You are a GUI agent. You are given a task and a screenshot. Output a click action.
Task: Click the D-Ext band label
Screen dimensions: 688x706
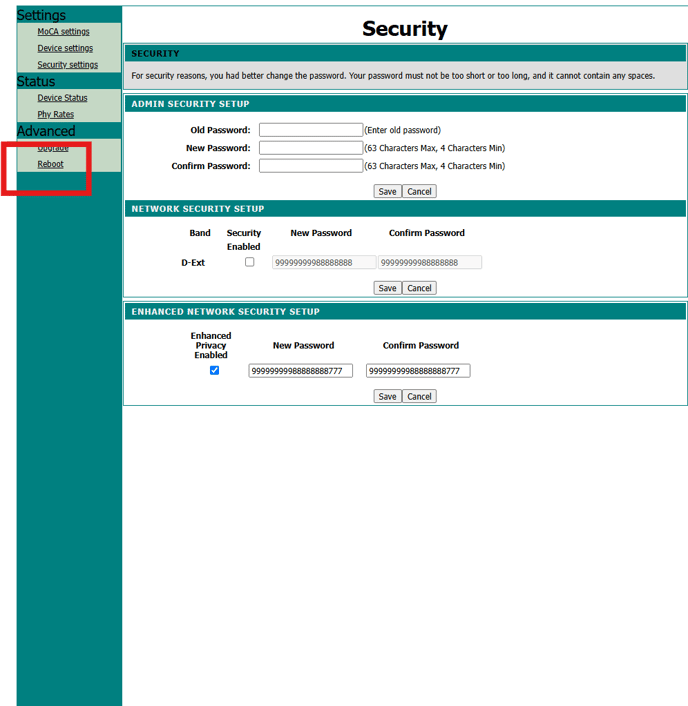pyautogui.click(x=193, y=262)
